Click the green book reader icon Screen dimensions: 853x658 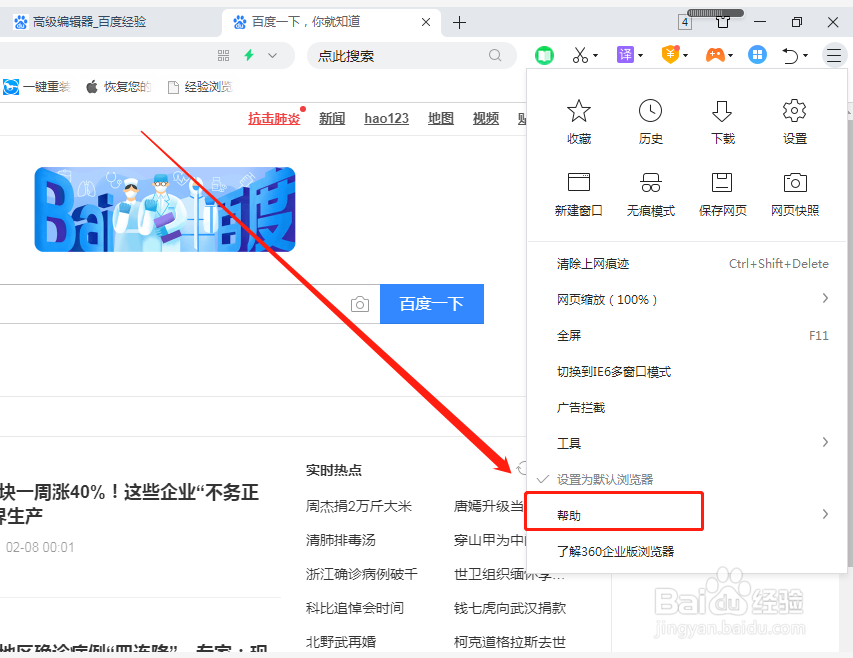(544, 55)
